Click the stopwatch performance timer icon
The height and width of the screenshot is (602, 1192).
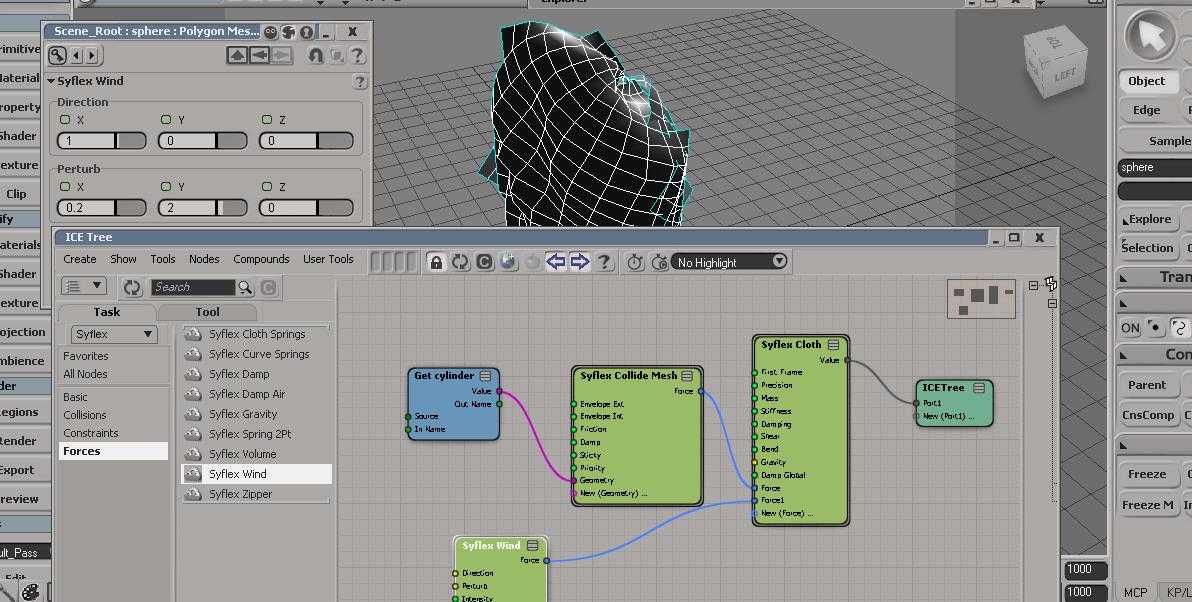pos(635,262)
